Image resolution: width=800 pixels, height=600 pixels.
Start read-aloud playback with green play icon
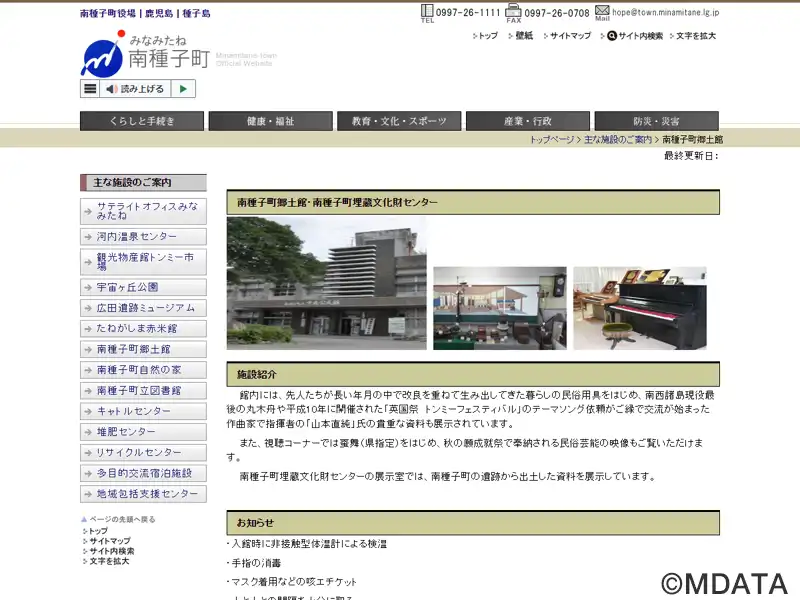[x=183, y=89]
